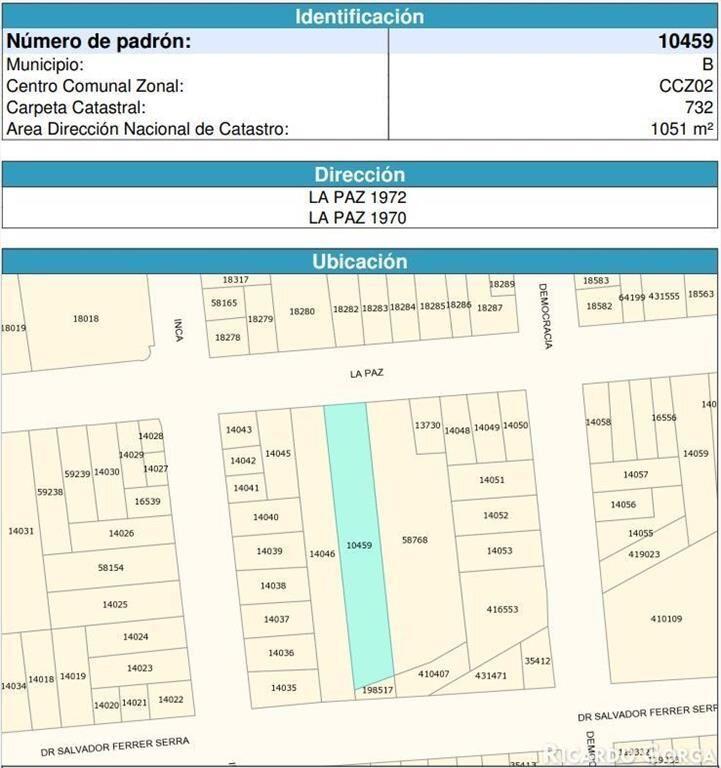
Task: Select parcel 14037 on the map
Action: pyautogui.click(x=276, y=619)
